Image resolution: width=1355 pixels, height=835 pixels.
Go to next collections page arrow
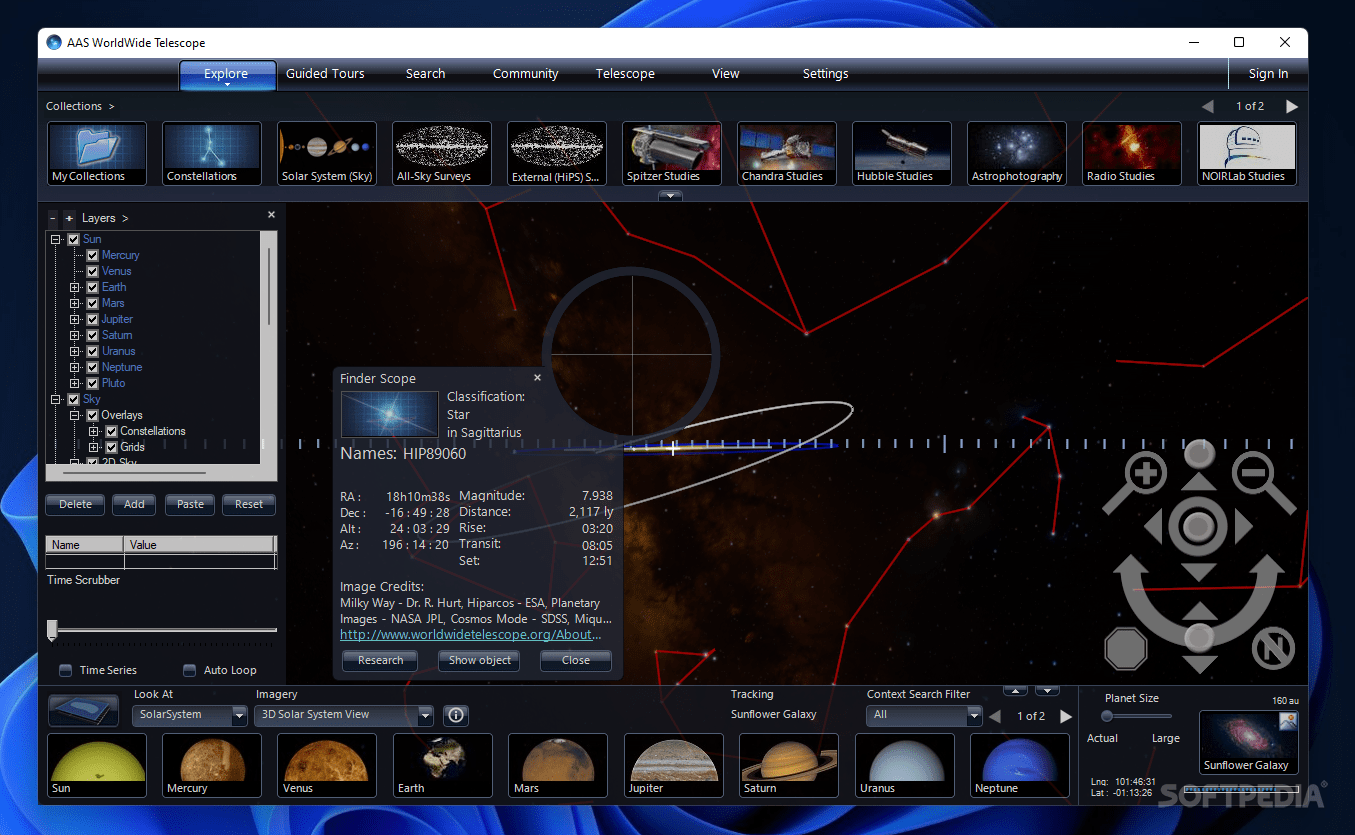[1291, 106]
